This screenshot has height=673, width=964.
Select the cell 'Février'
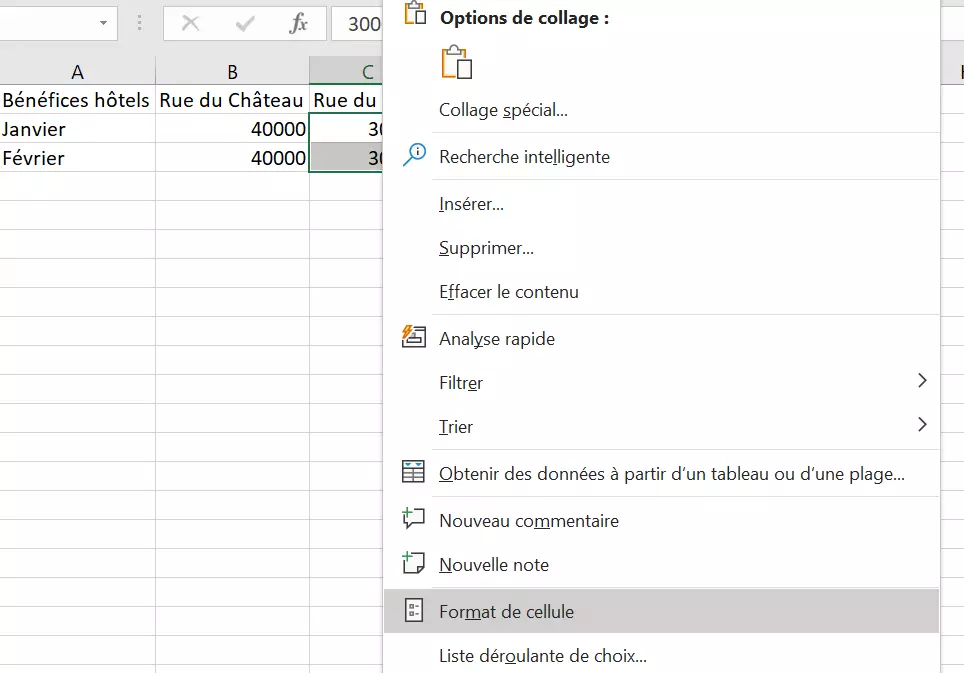(77, 158)
